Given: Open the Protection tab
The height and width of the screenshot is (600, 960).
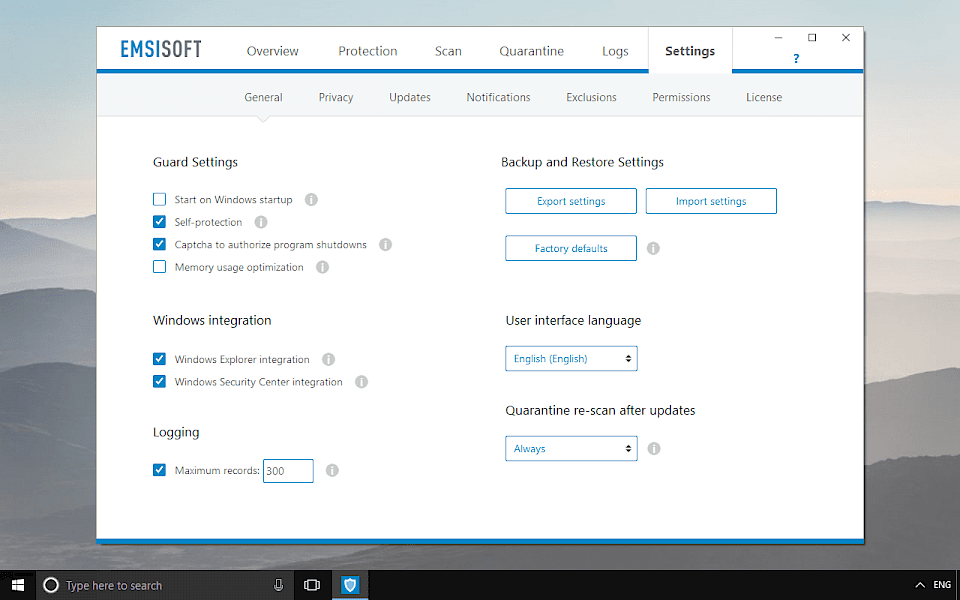Looking at the screenshot, I should pyautogui.click(x=367, y=51).
